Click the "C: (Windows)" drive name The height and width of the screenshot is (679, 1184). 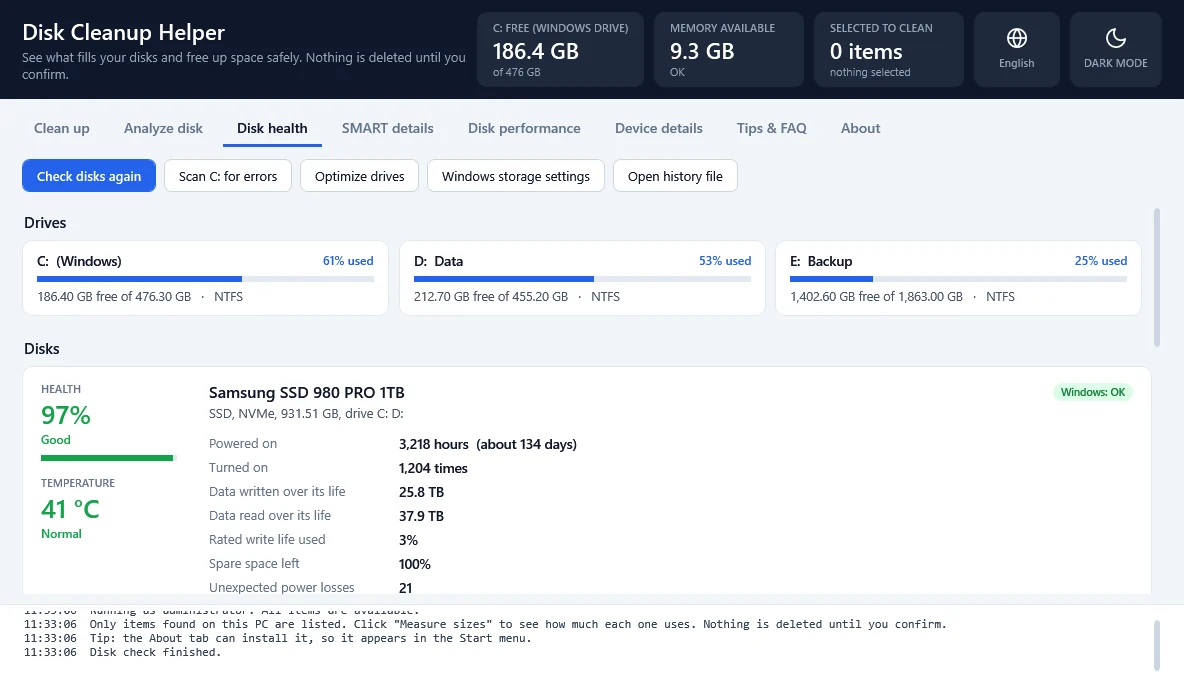[79, 261]
